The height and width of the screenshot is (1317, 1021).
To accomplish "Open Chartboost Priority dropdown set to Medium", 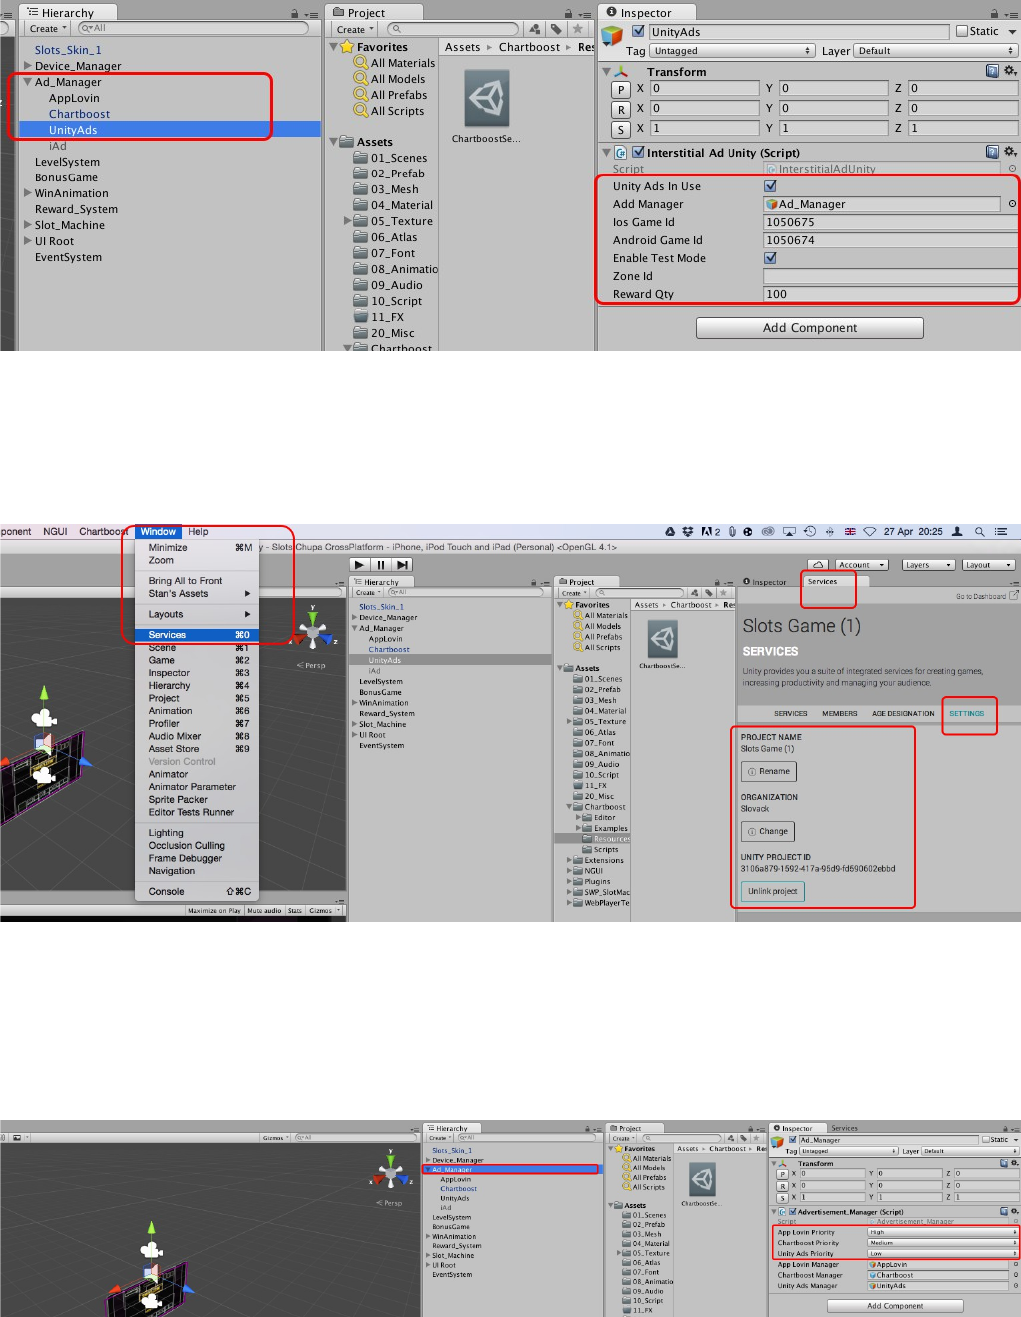I will (942, 1243).
